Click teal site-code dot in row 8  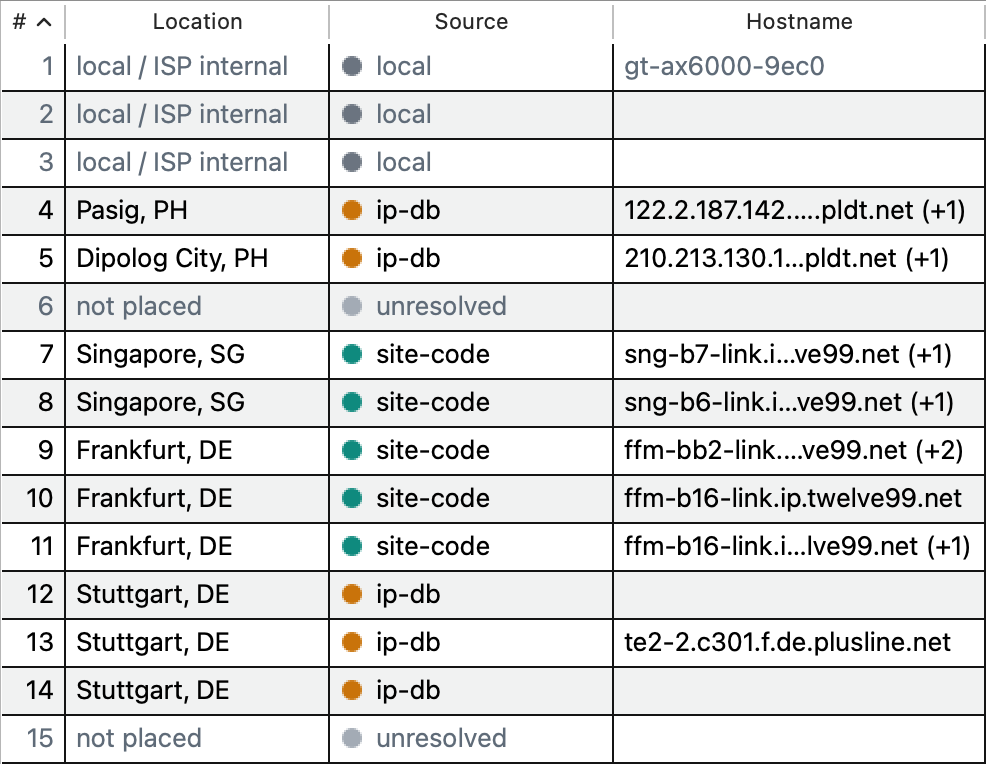[x=352, y=402]
